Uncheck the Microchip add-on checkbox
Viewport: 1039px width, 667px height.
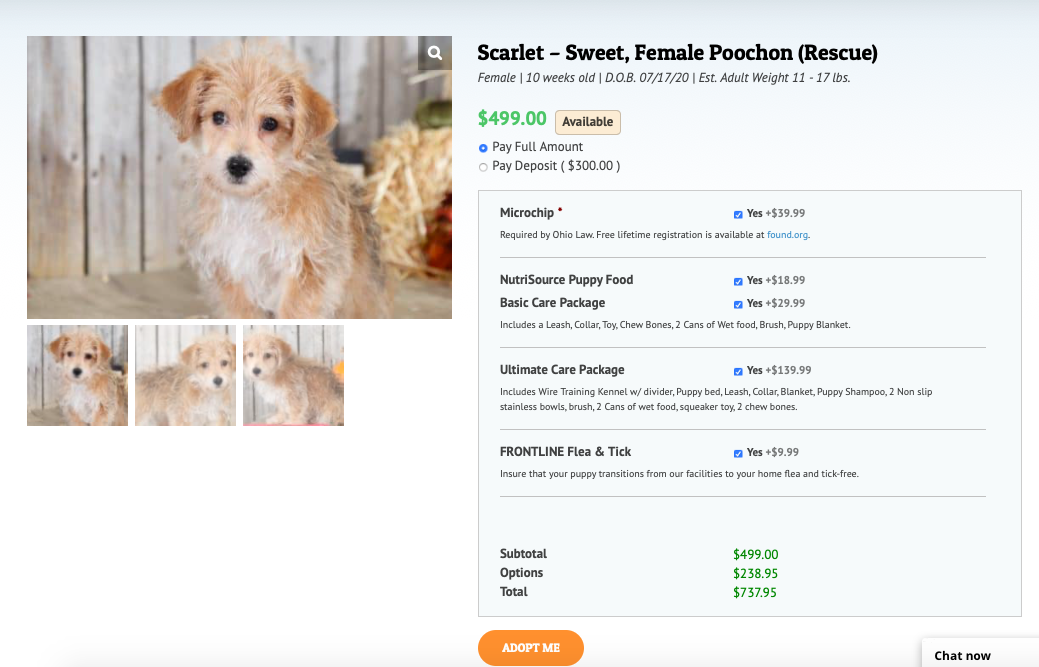[x=738, y=214]
